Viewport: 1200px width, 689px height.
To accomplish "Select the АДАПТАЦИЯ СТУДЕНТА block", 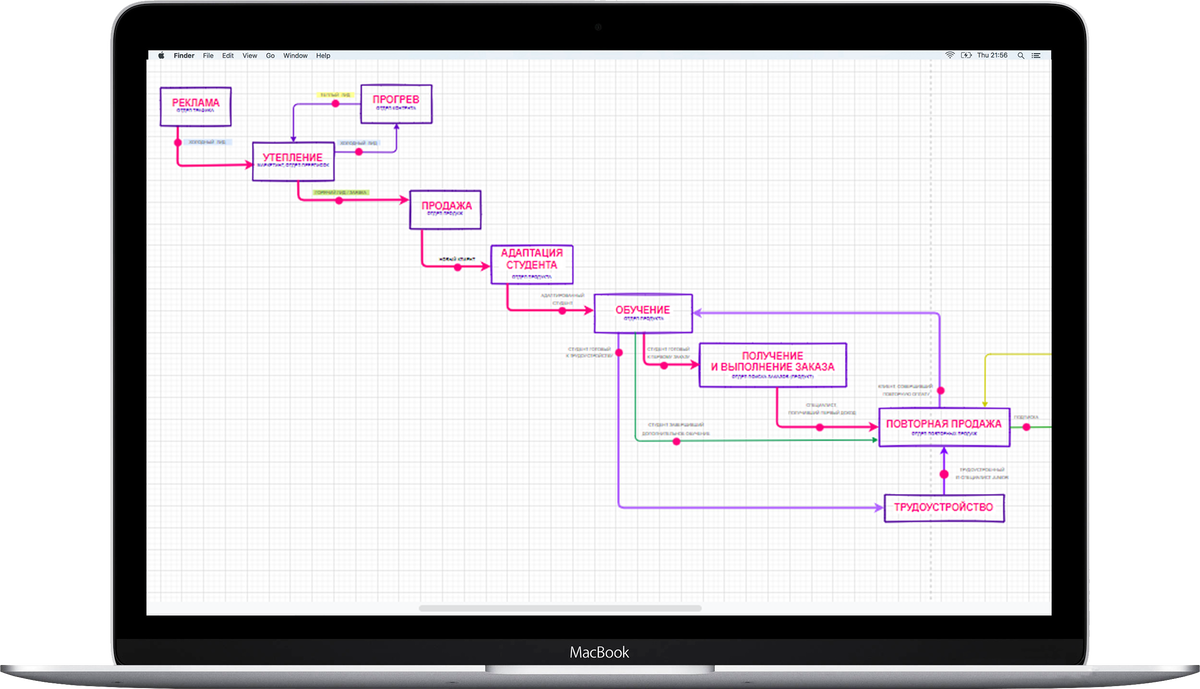I will tap(532, 264).
